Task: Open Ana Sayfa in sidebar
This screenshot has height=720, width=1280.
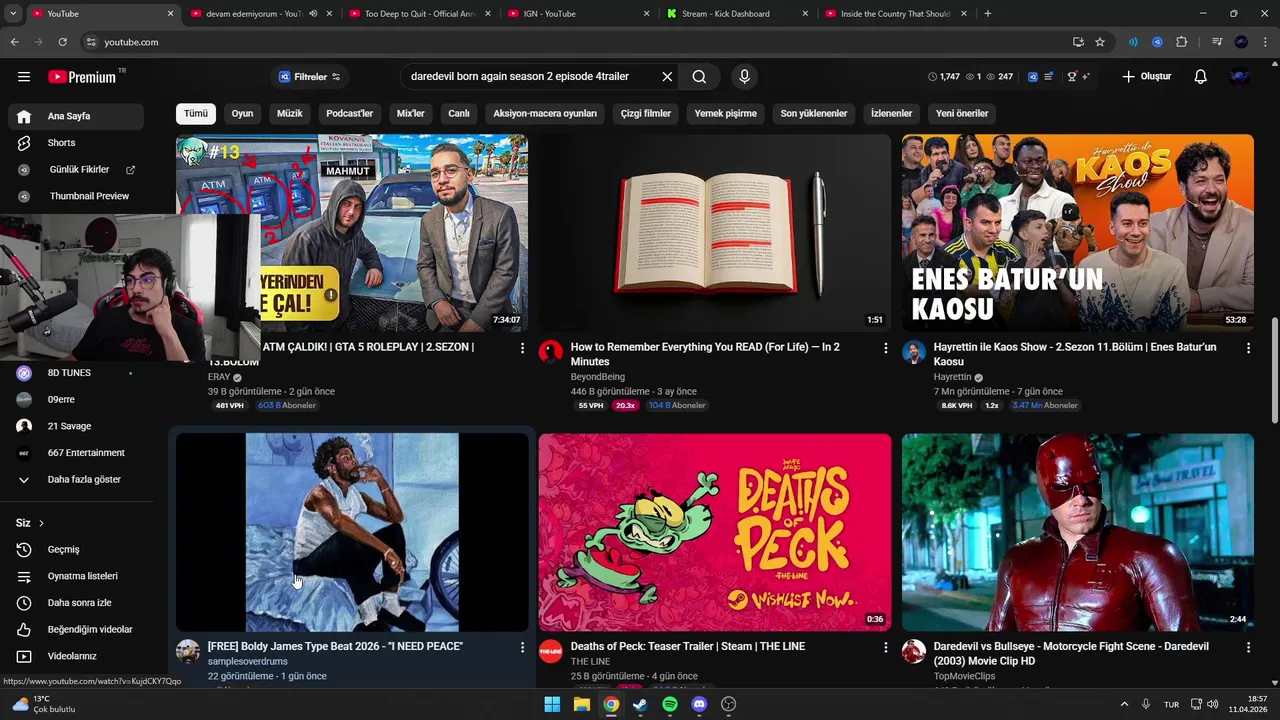Action: click(76, 116)
